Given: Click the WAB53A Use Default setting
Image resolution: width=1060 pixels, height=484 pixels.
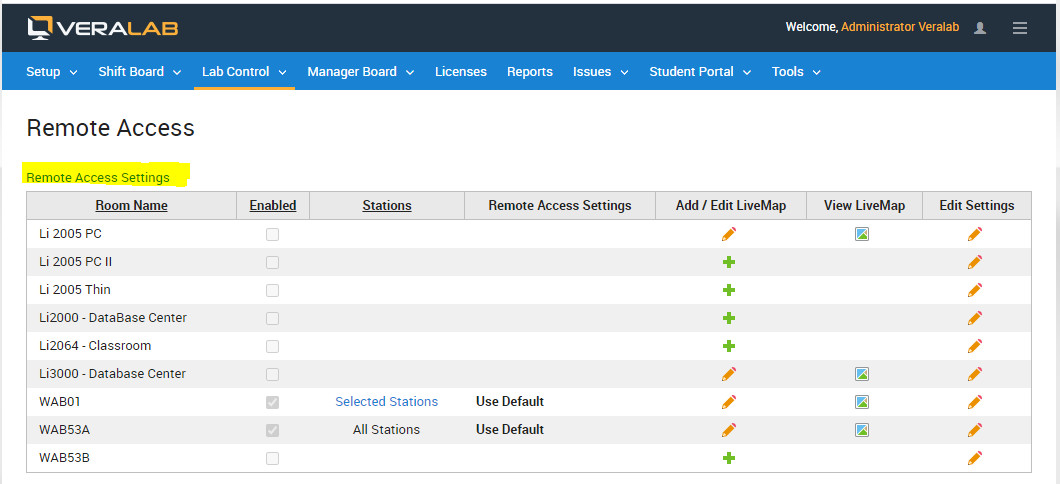Looking at the screenshot, I should [510, 429].
